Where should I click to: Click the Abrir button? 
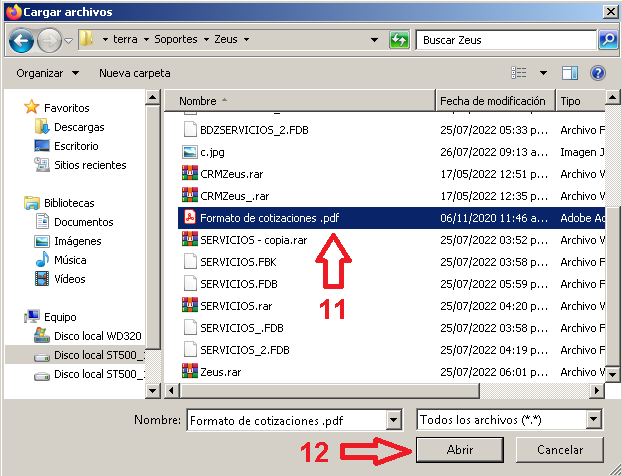[460, 450]
